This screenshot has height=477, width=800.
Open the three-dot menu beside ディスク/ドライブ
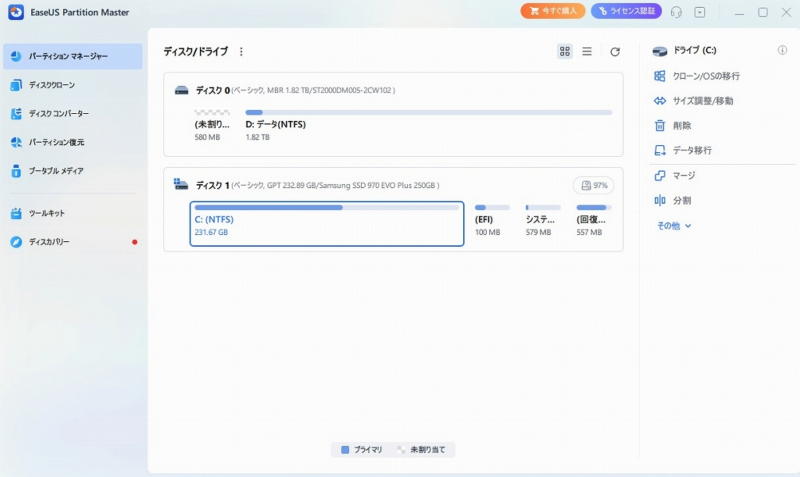click(x=241, y=51)
